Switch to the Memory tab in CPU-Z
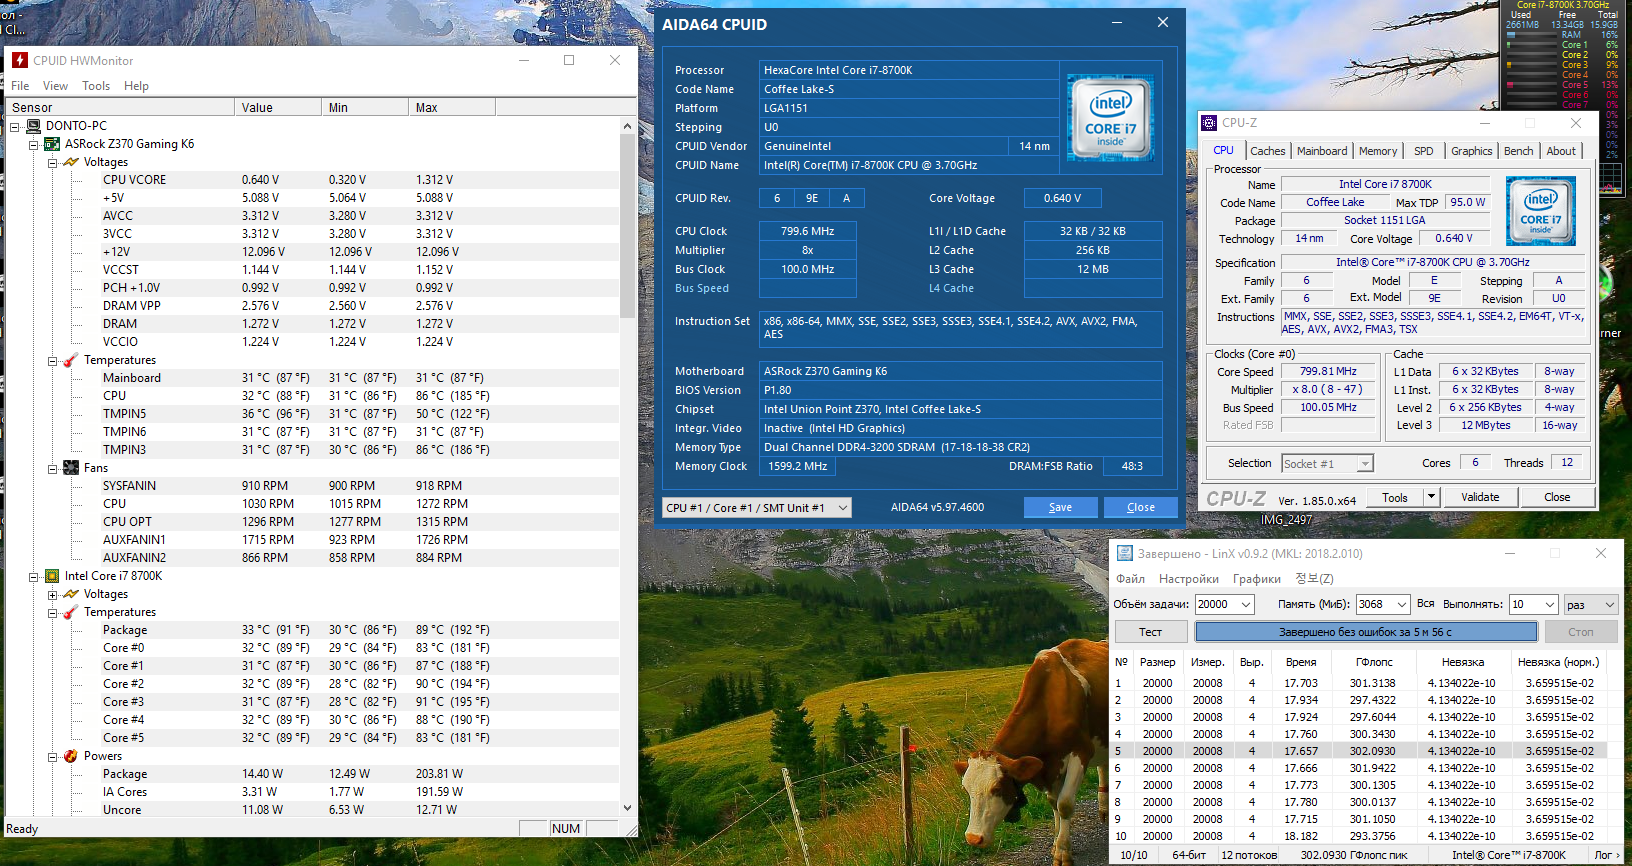The height and width of the screenshot is (866, 1632). 1378,151
